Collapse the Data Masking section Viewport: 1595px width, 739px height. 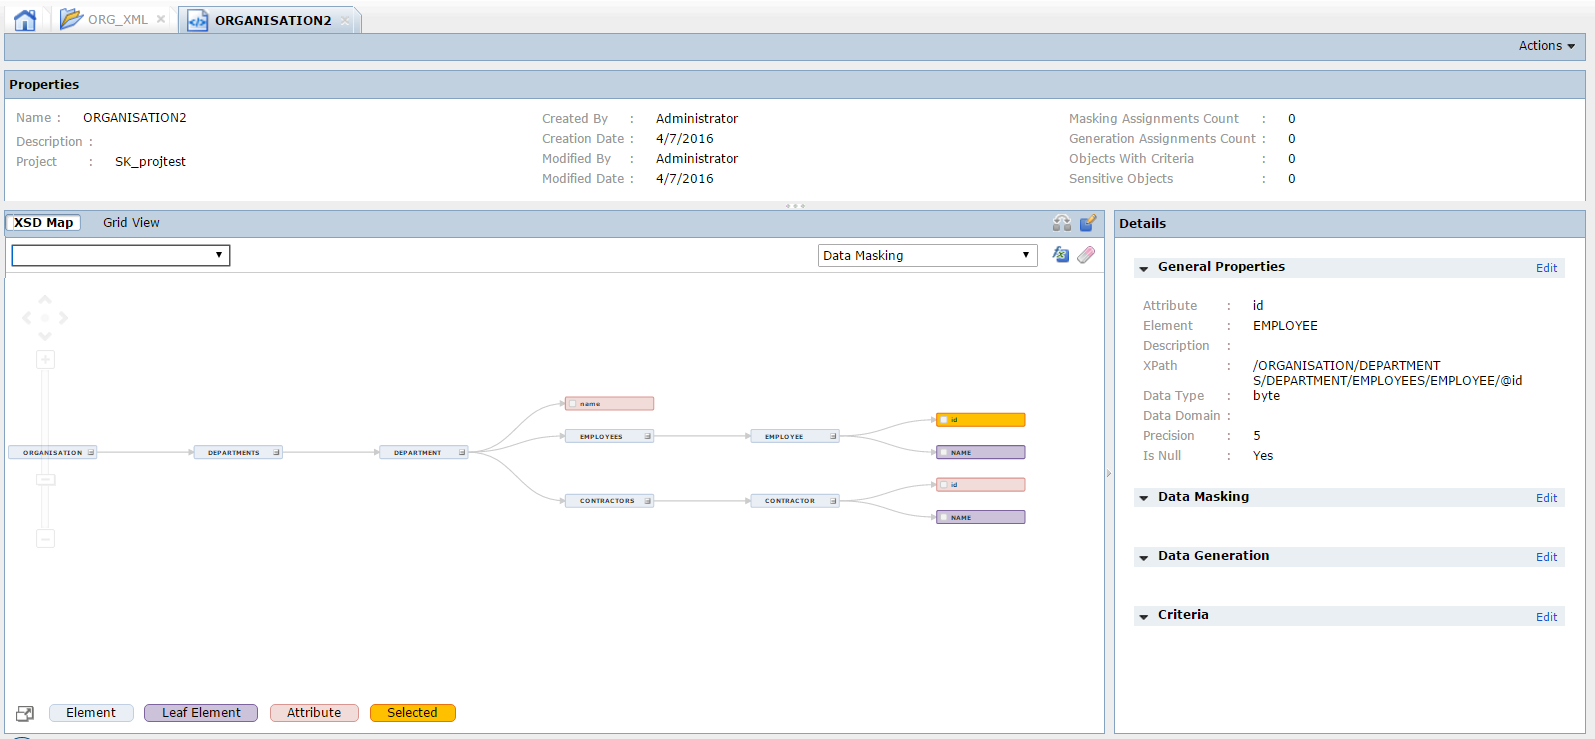coord(1144,499)
